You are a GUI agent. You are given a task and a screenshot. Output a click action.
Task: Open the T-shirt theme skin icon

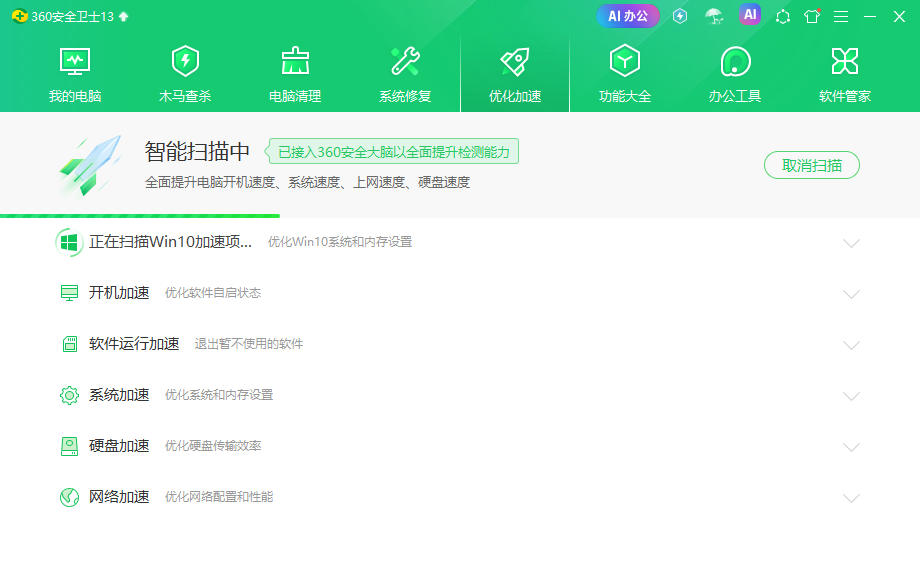(812, 15)
